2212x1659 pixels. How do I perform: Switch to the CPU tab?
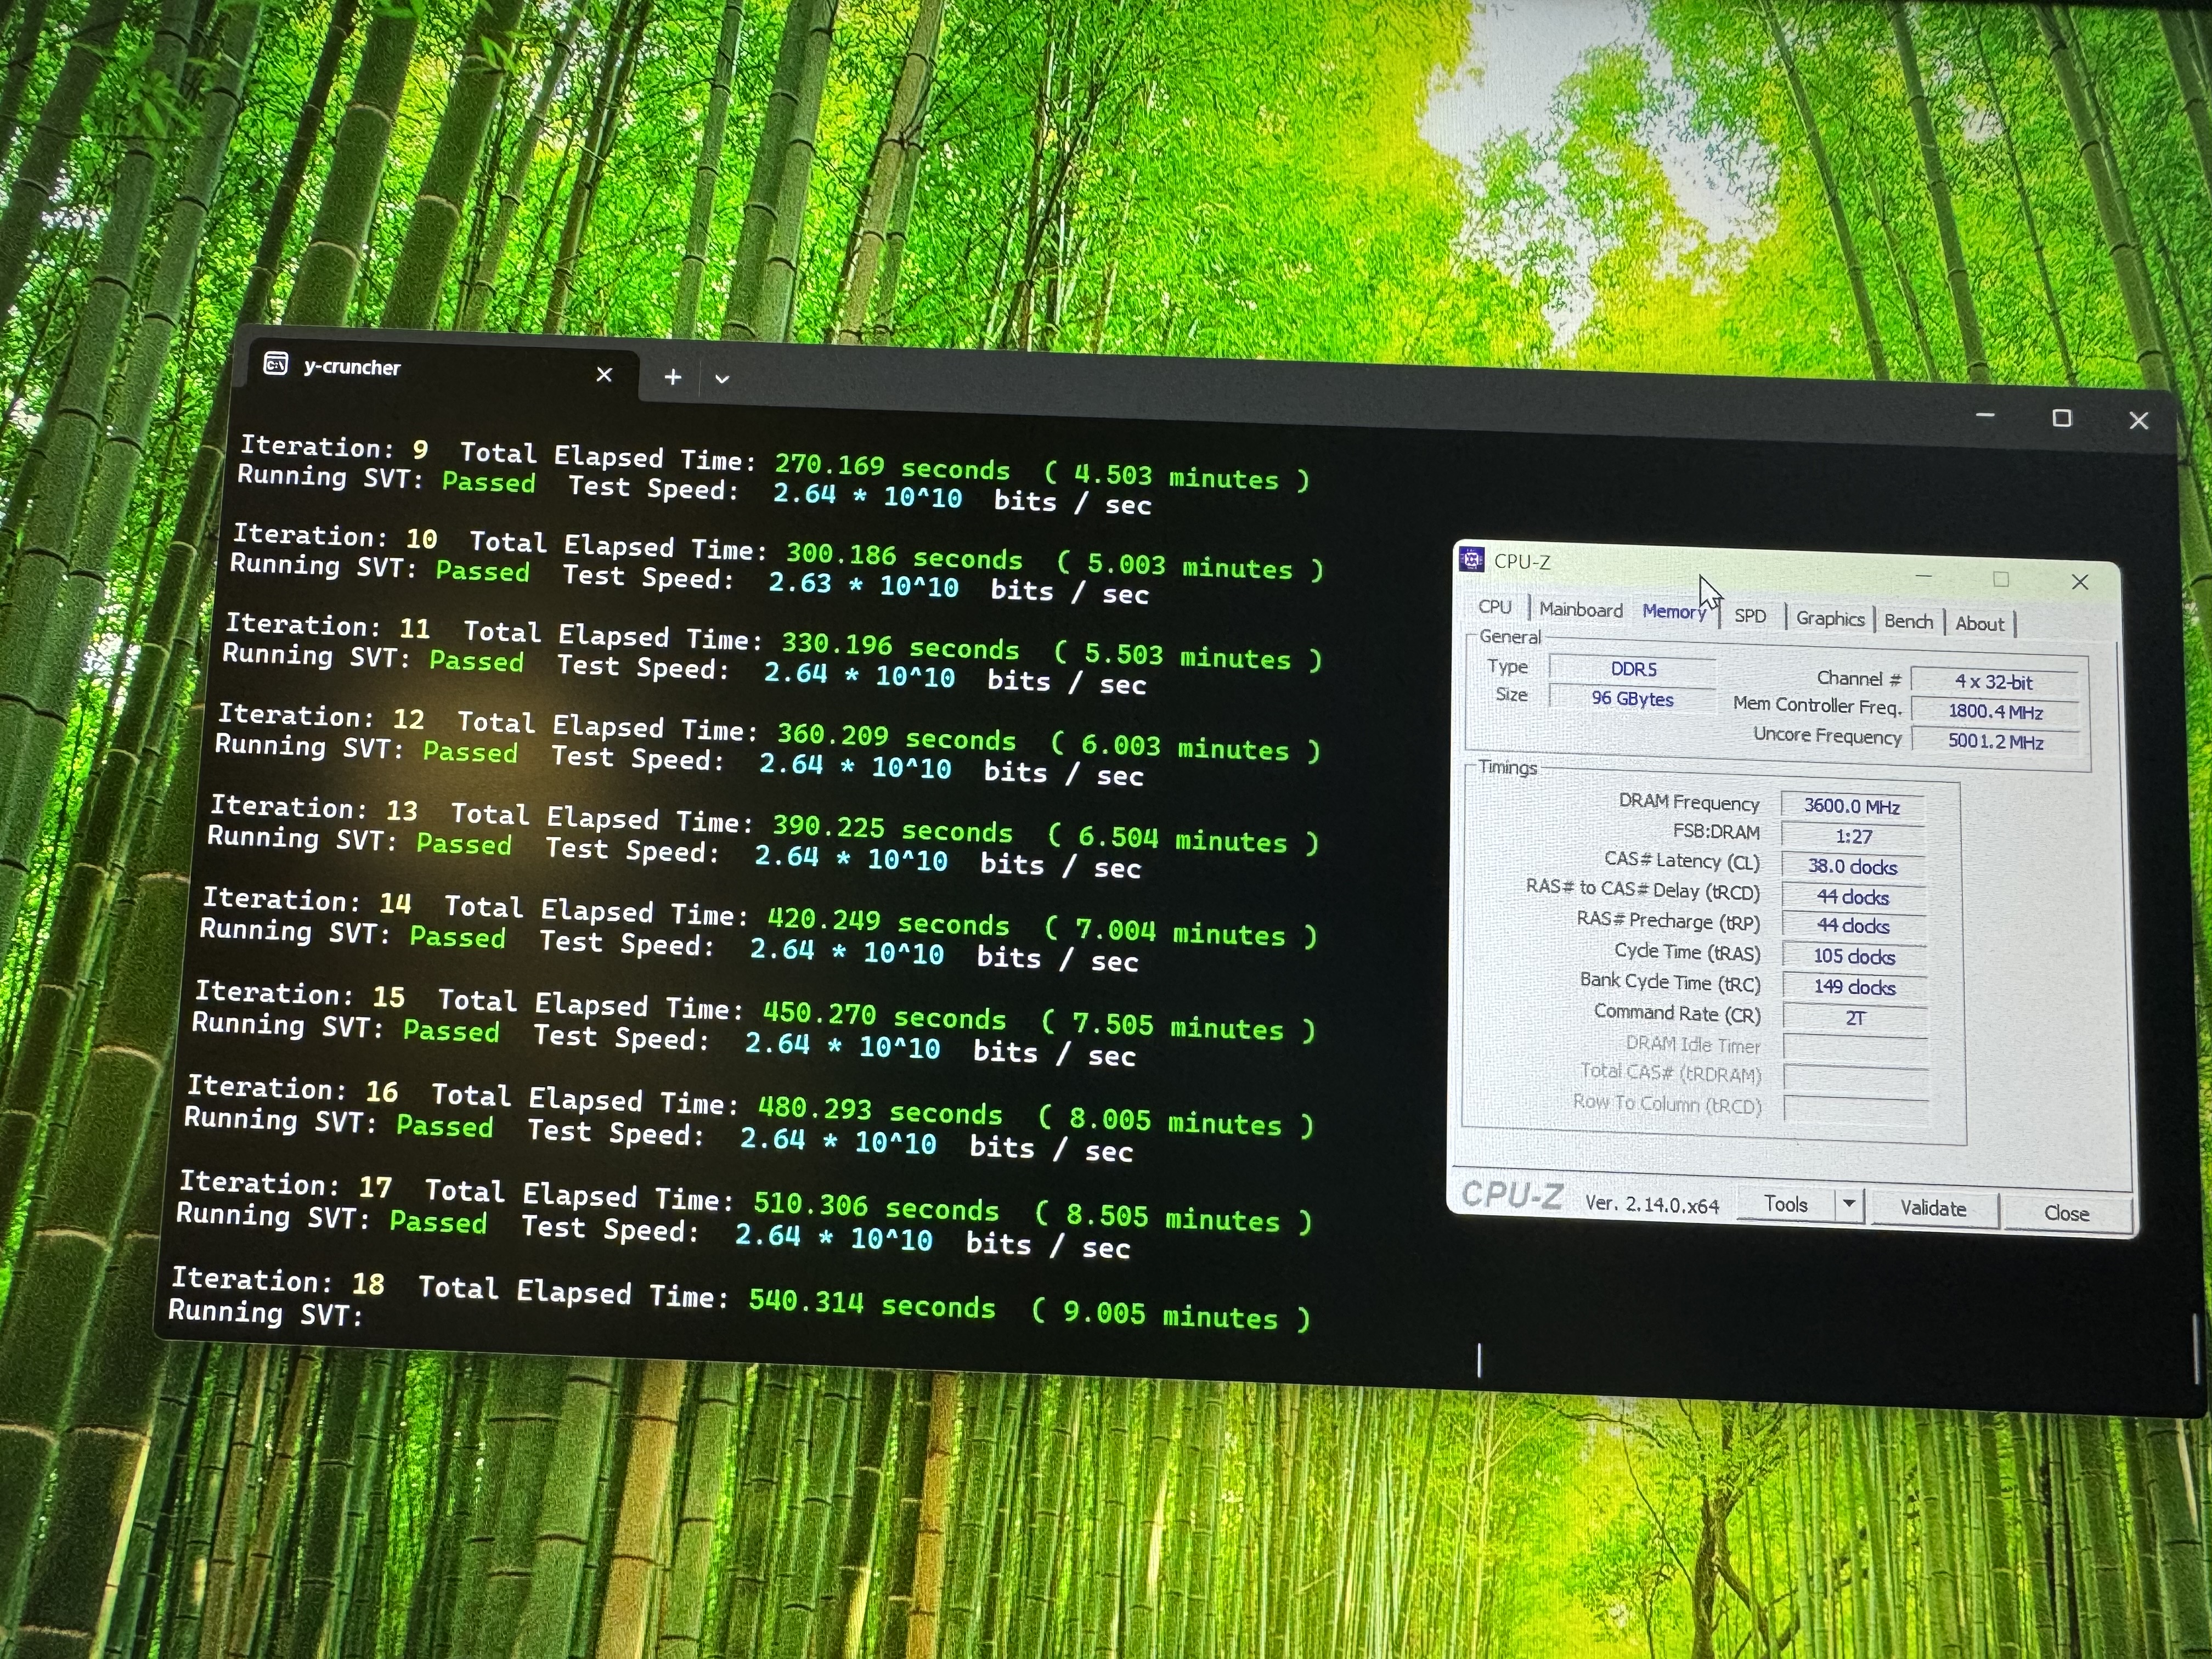coord(1494,607)
